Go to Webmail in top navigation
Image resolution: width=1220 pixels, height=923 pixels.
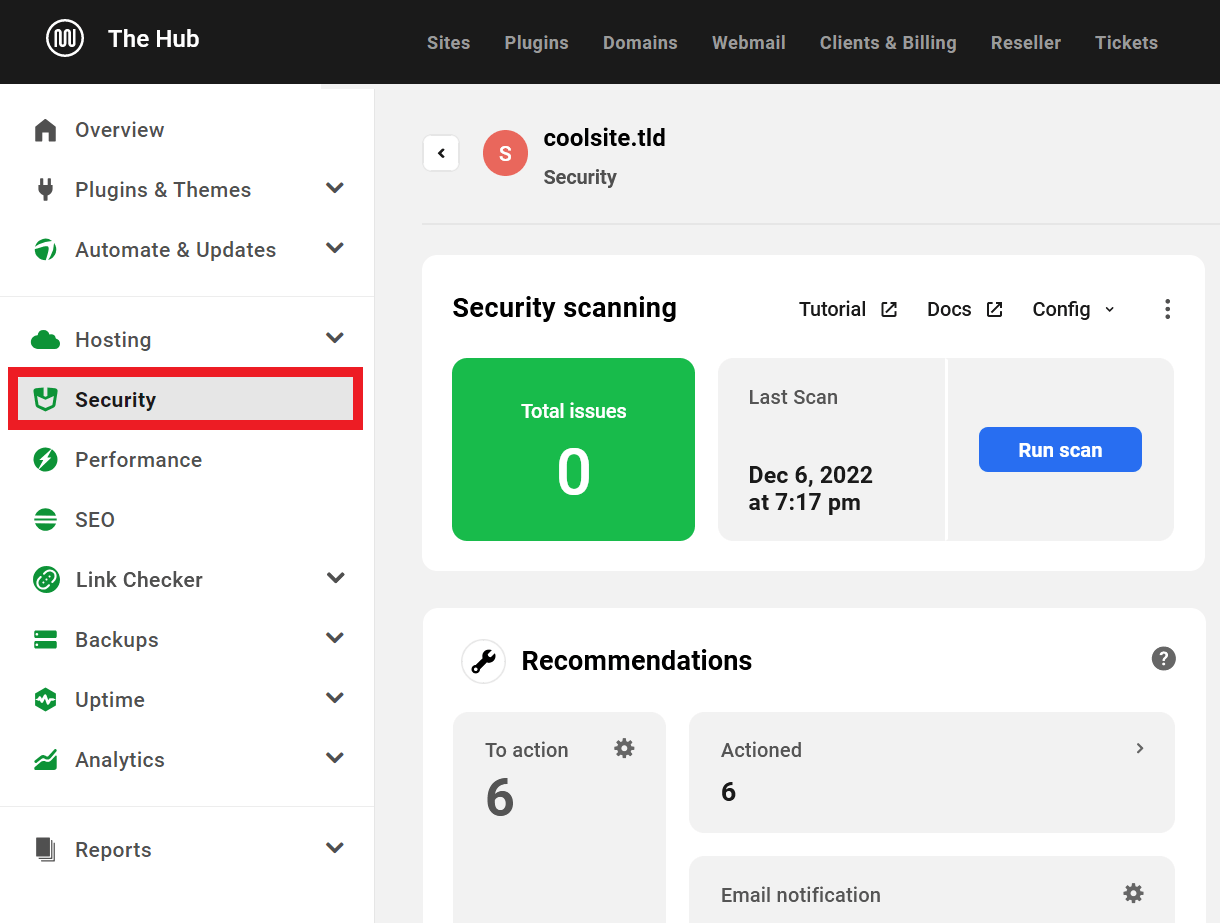(748, 43)
